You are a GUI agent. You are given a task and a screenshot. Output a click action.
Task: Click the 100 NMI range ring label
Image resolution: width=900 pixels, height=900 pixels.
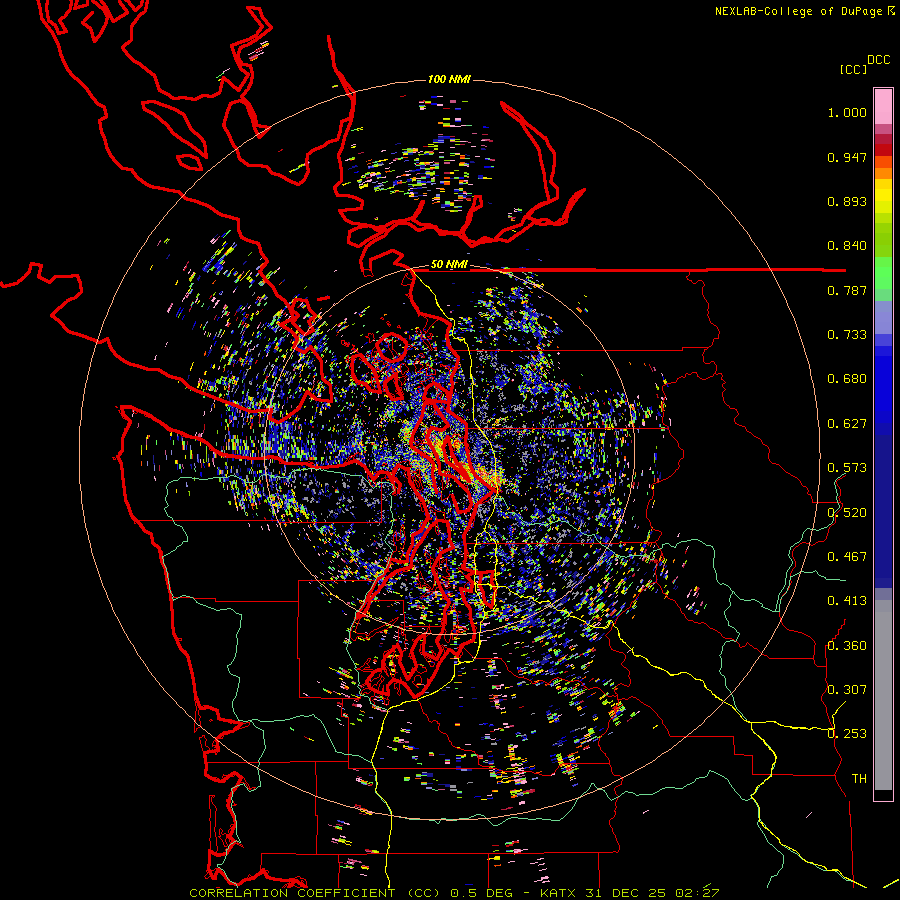[449, 79]
